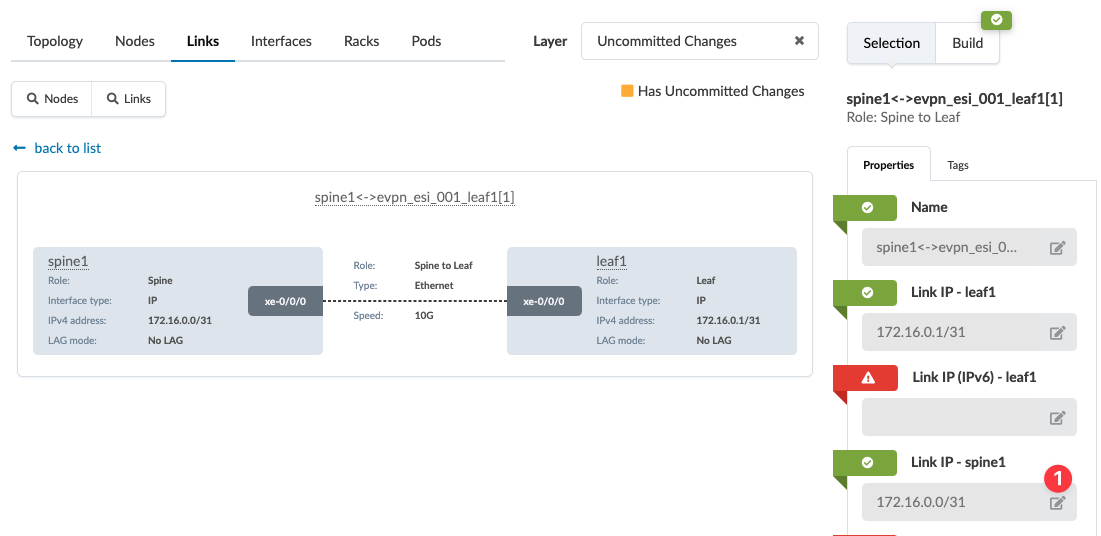This screenshot has width=1101, height=536.
Task: Clear the Uncommitted Changes layer selection
Action: coord(799,41)
